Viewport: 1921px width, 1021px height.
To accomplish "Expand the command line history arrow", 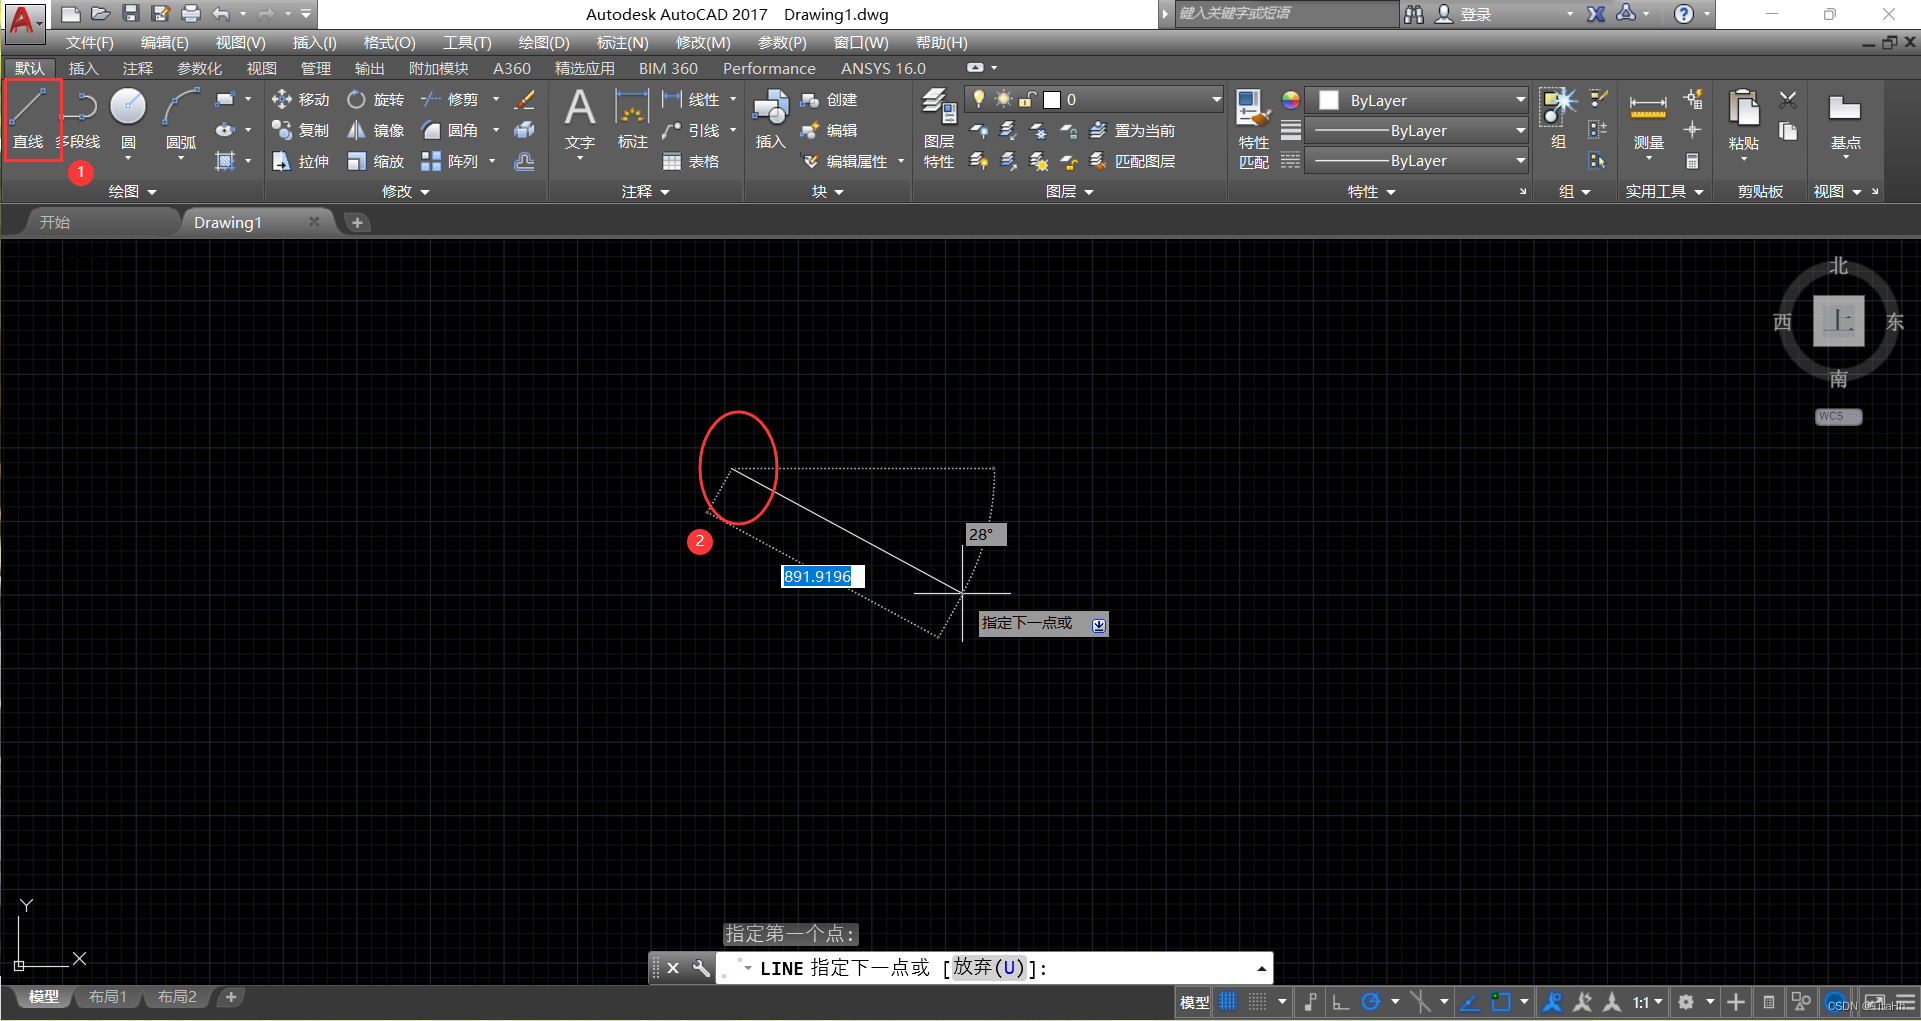I will point(1261,968).
